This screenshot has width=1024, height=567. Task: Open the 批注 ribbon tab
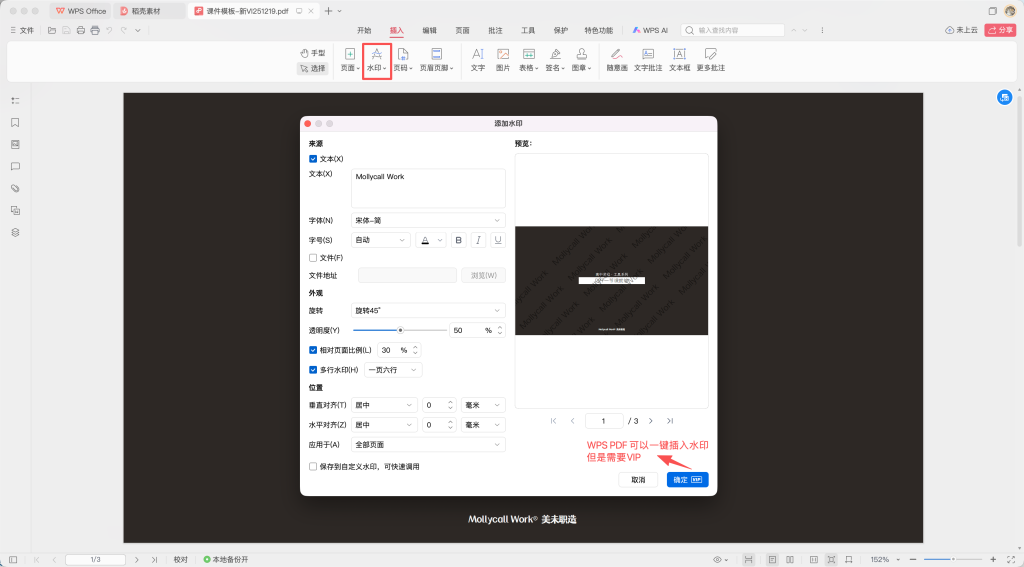pos(494,31)
